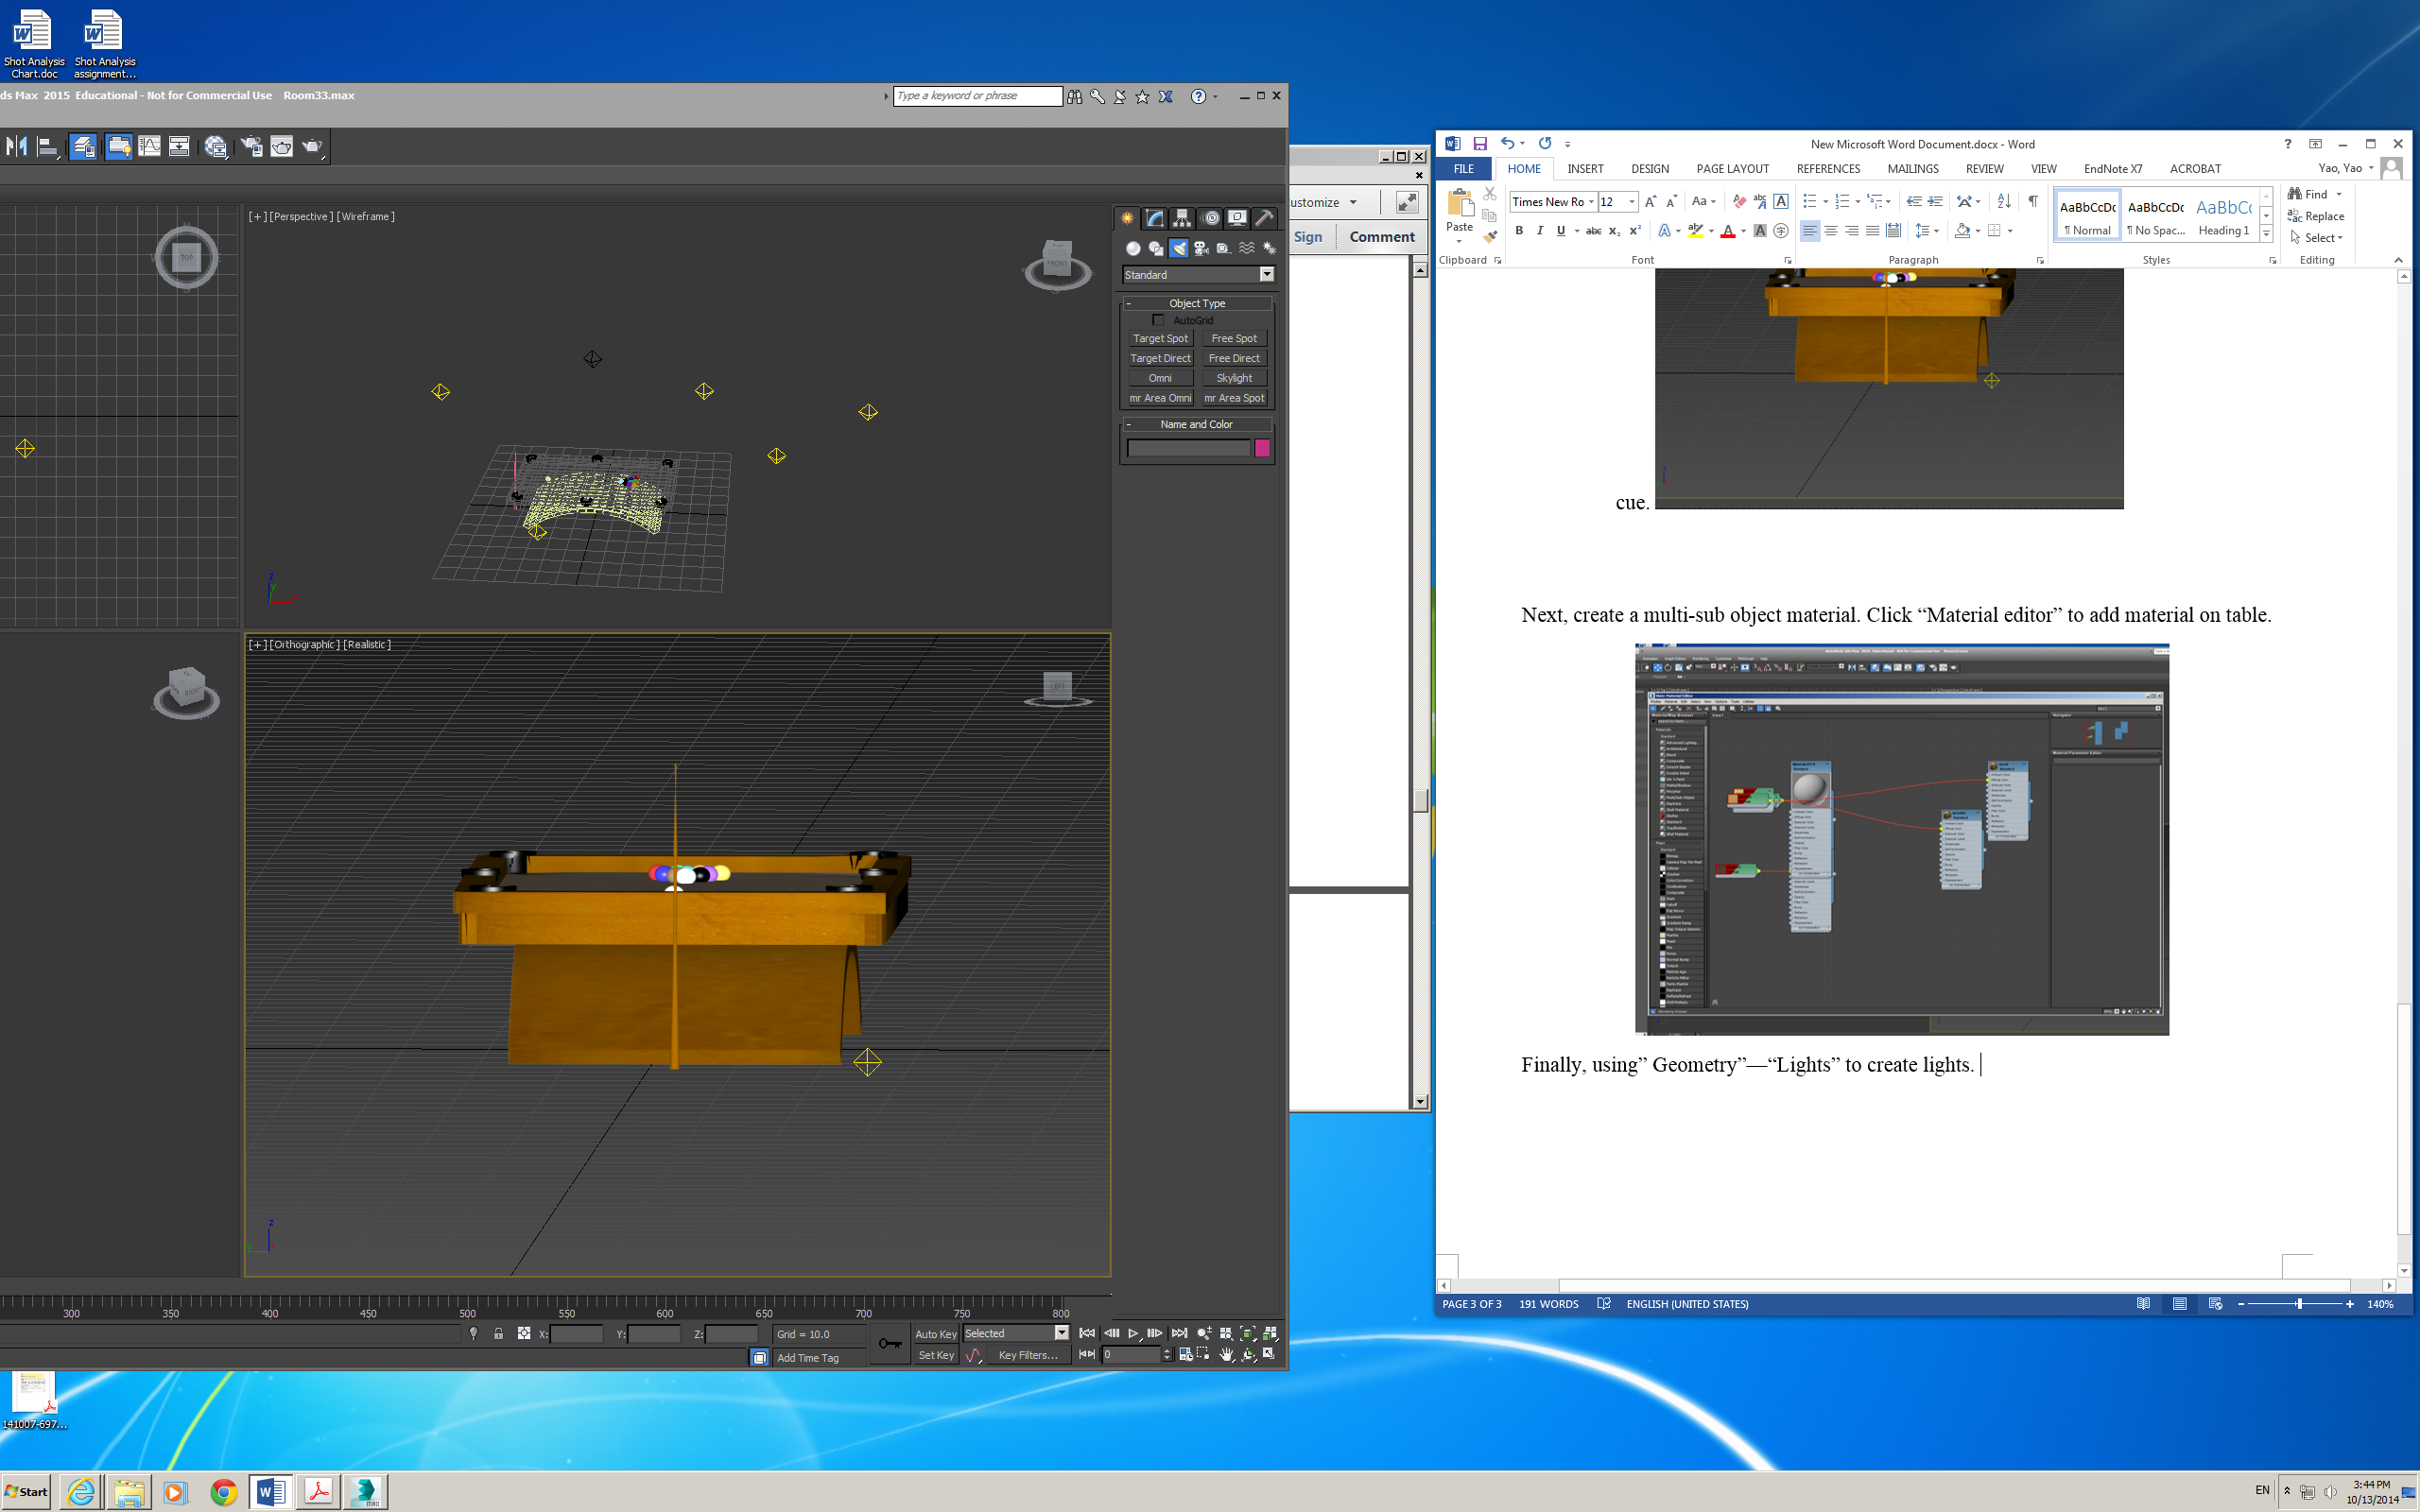Click the Render Production teapot icon
The height and width of the screenshot is (1512, 2420).
[313, 147]
